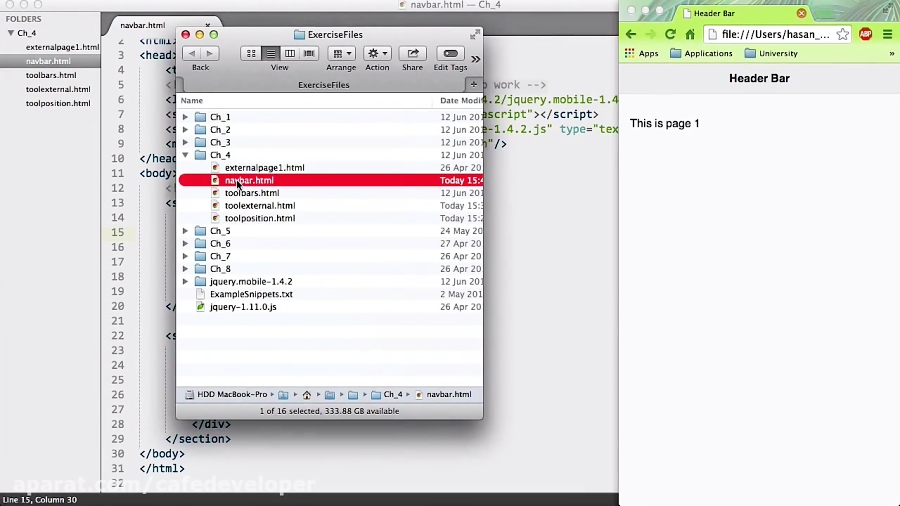This screenshot has width=900, height=506.
Task: Click the Edit Tags toolbar button
Action: 450,53
